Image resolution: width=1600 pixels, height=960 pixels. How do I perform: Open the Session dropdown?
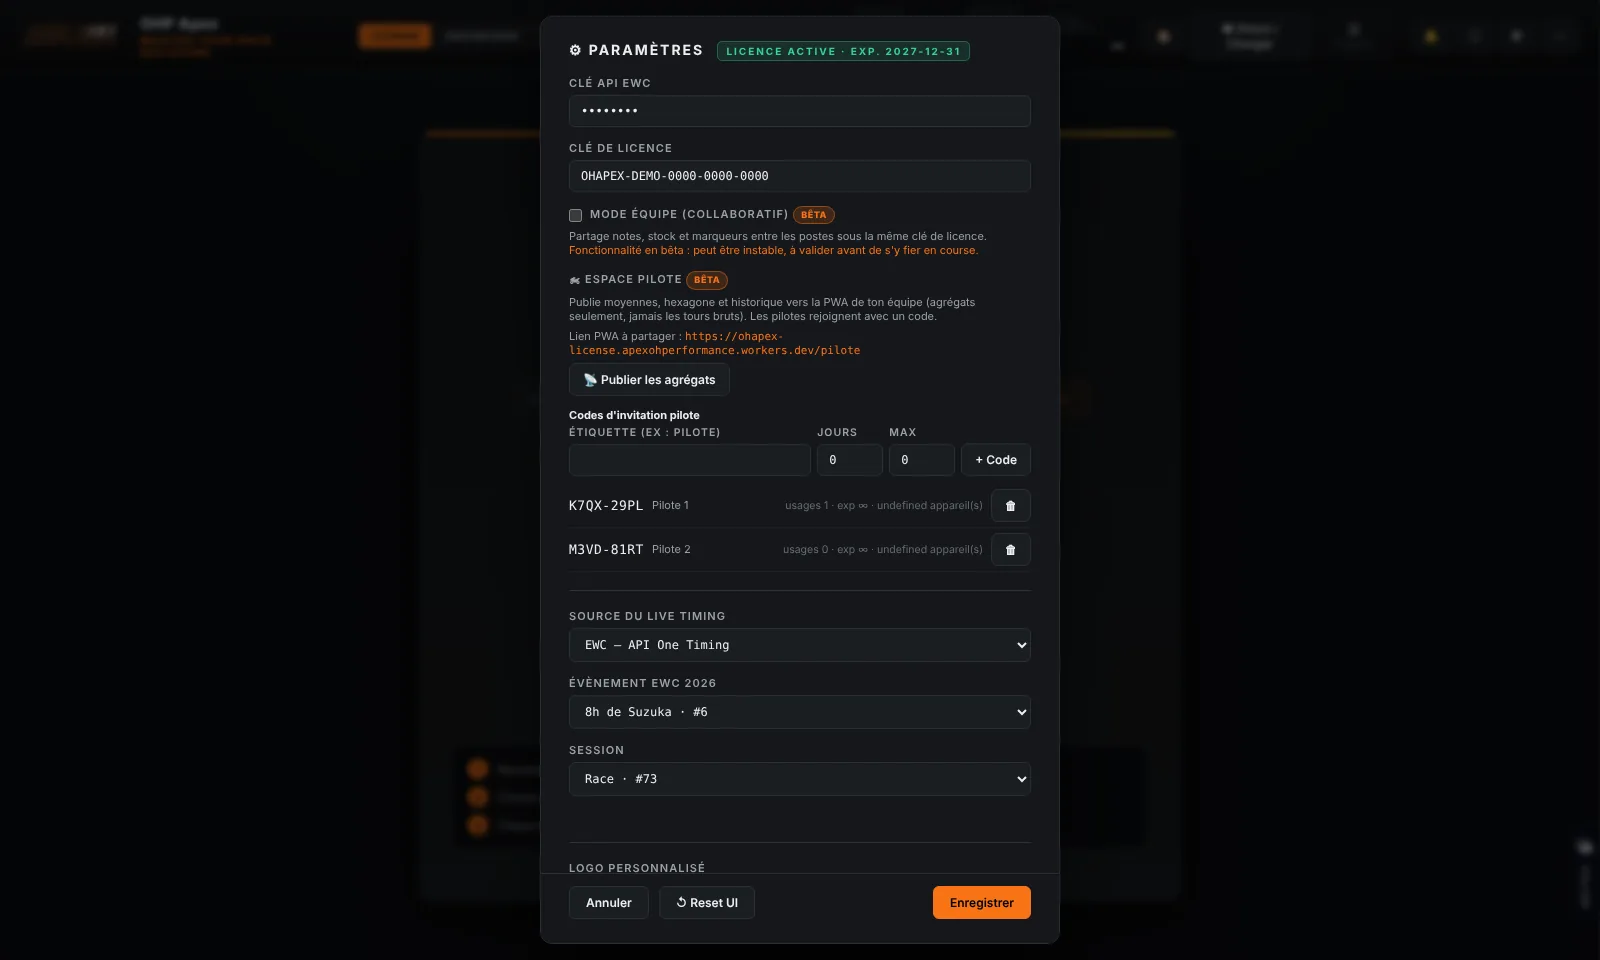[x=800, y=779]
